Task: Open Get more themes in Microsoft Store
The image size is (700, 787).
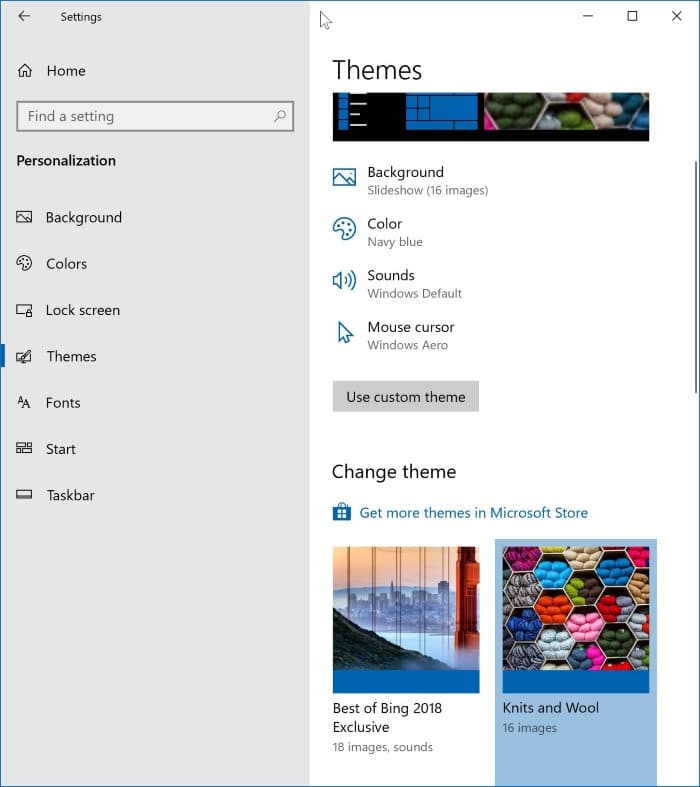Action: 473,512
